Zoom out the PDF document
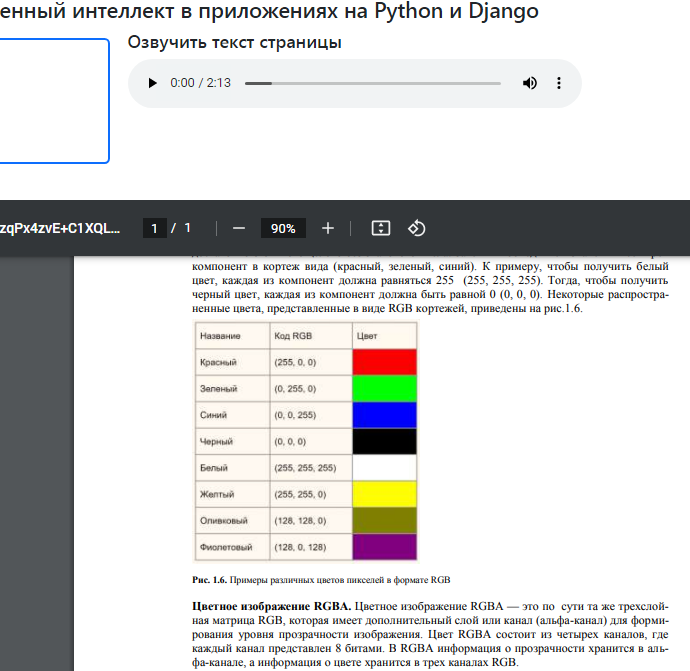690x671 pixels. (x=239, y=228)
